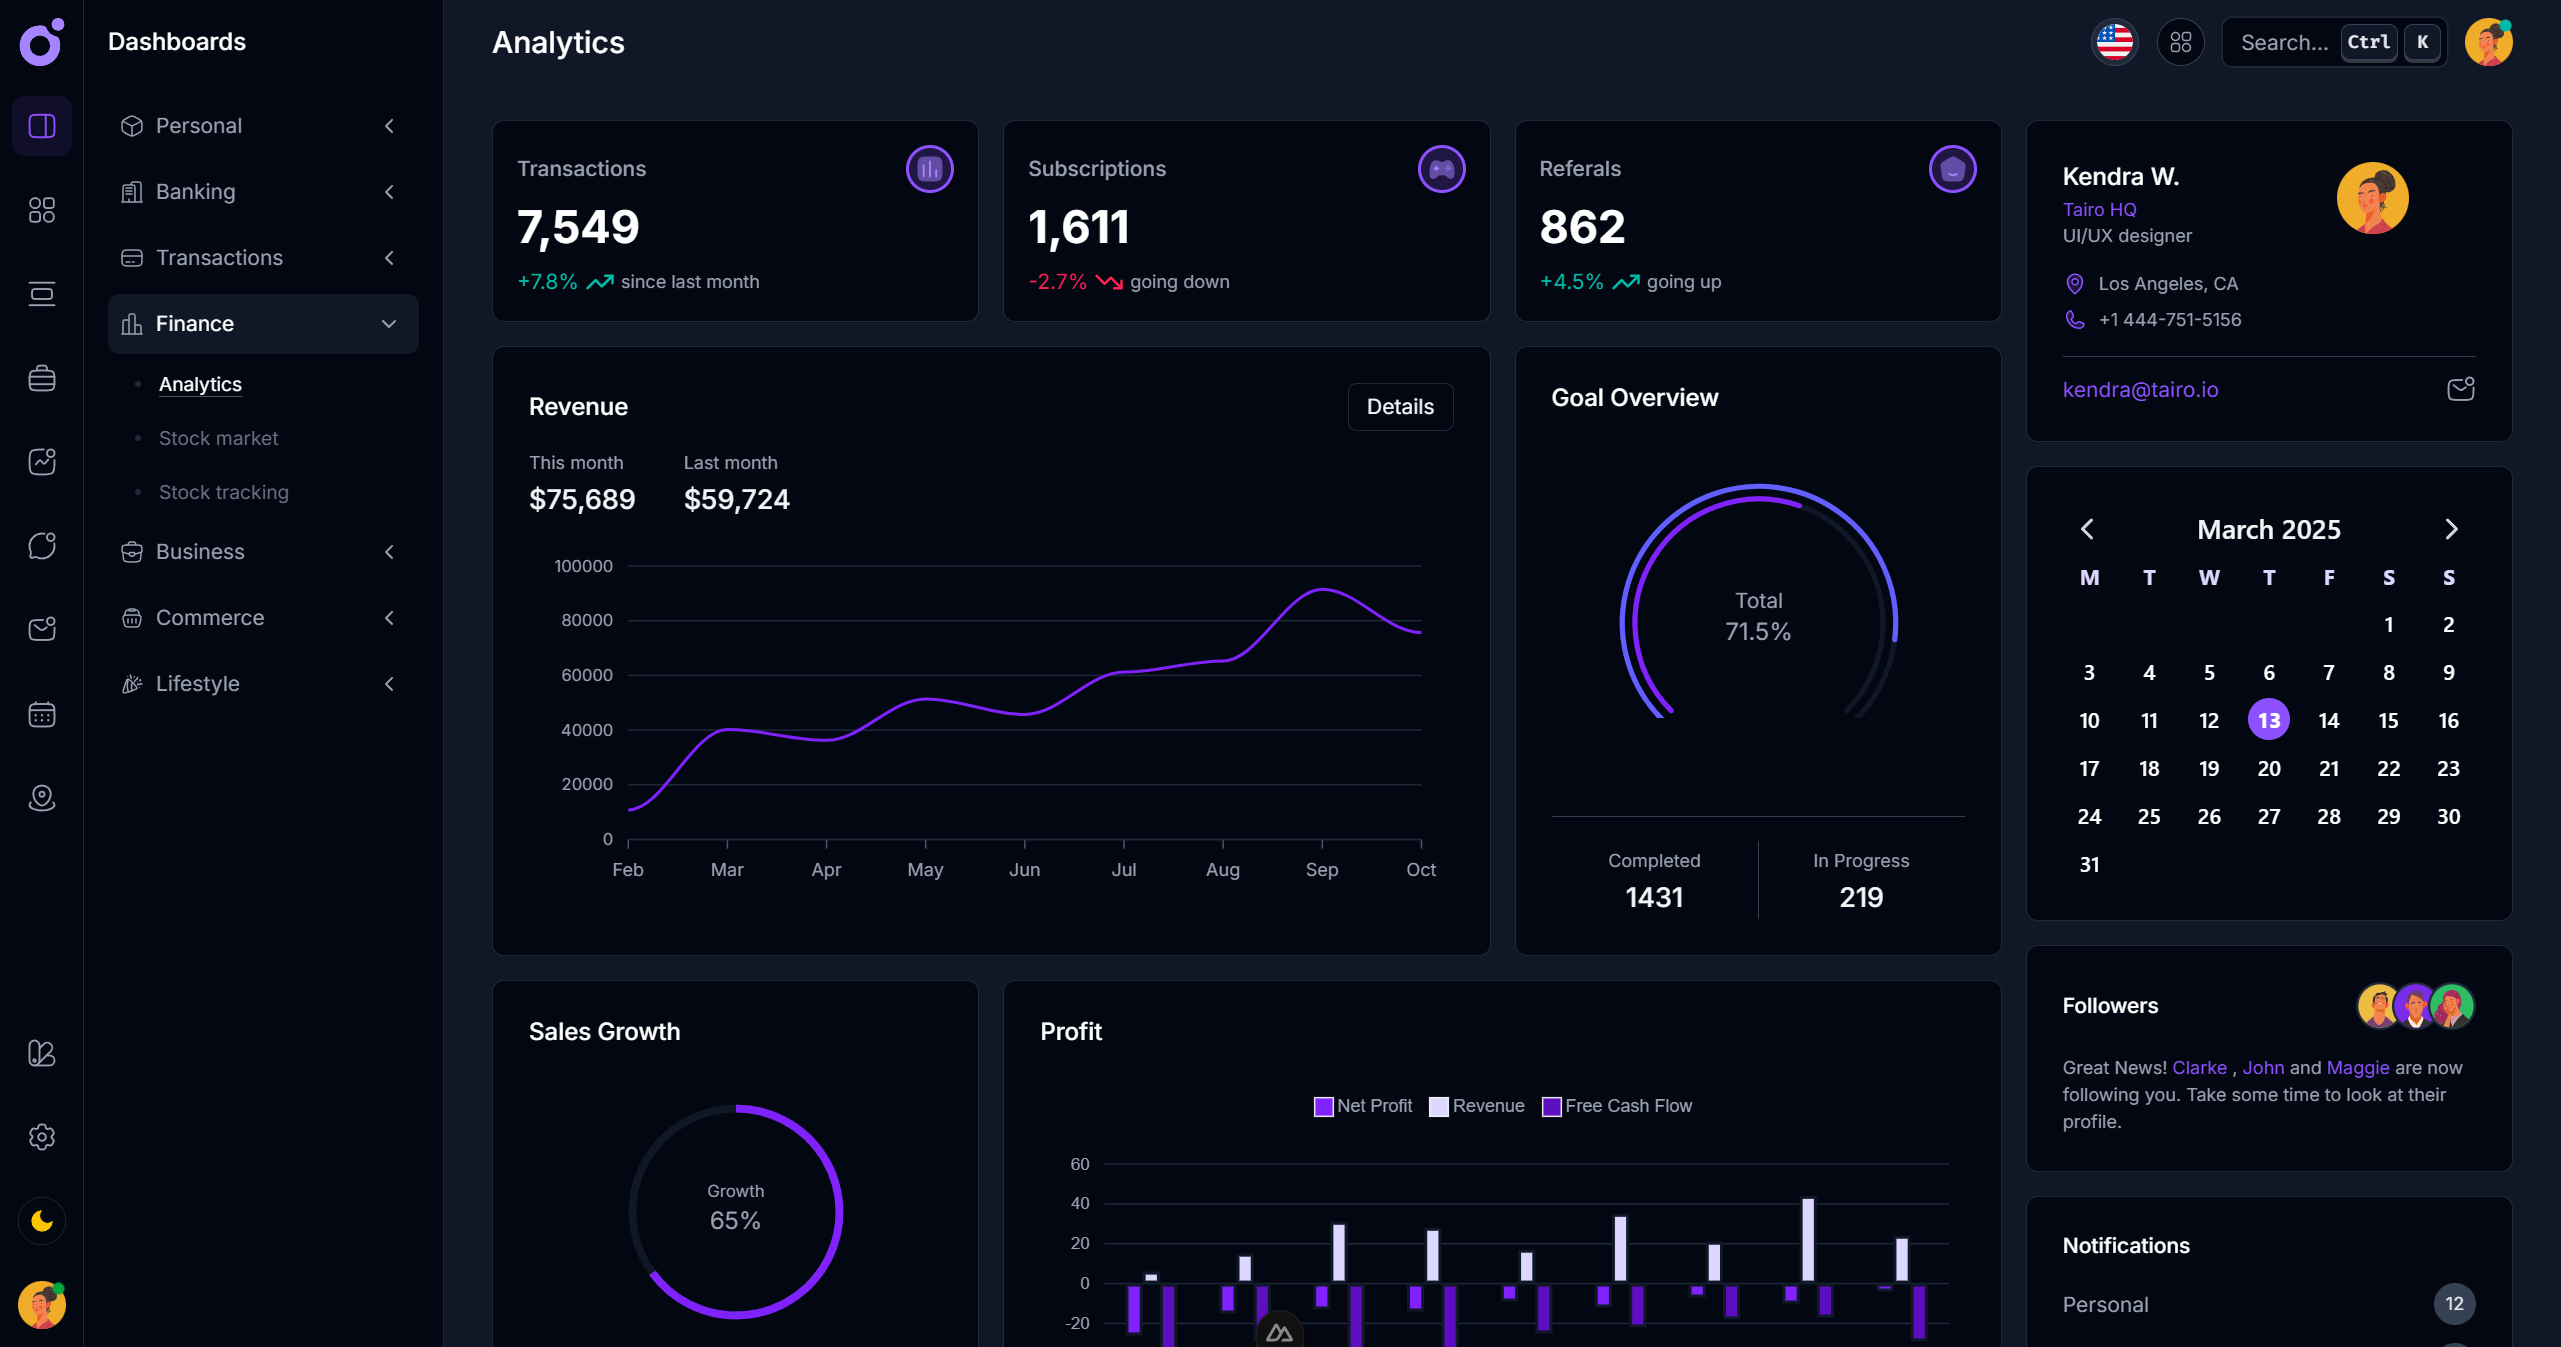Select Stock market in the Finance menu
This screenshot has width=2561, height=1347.
218,438
